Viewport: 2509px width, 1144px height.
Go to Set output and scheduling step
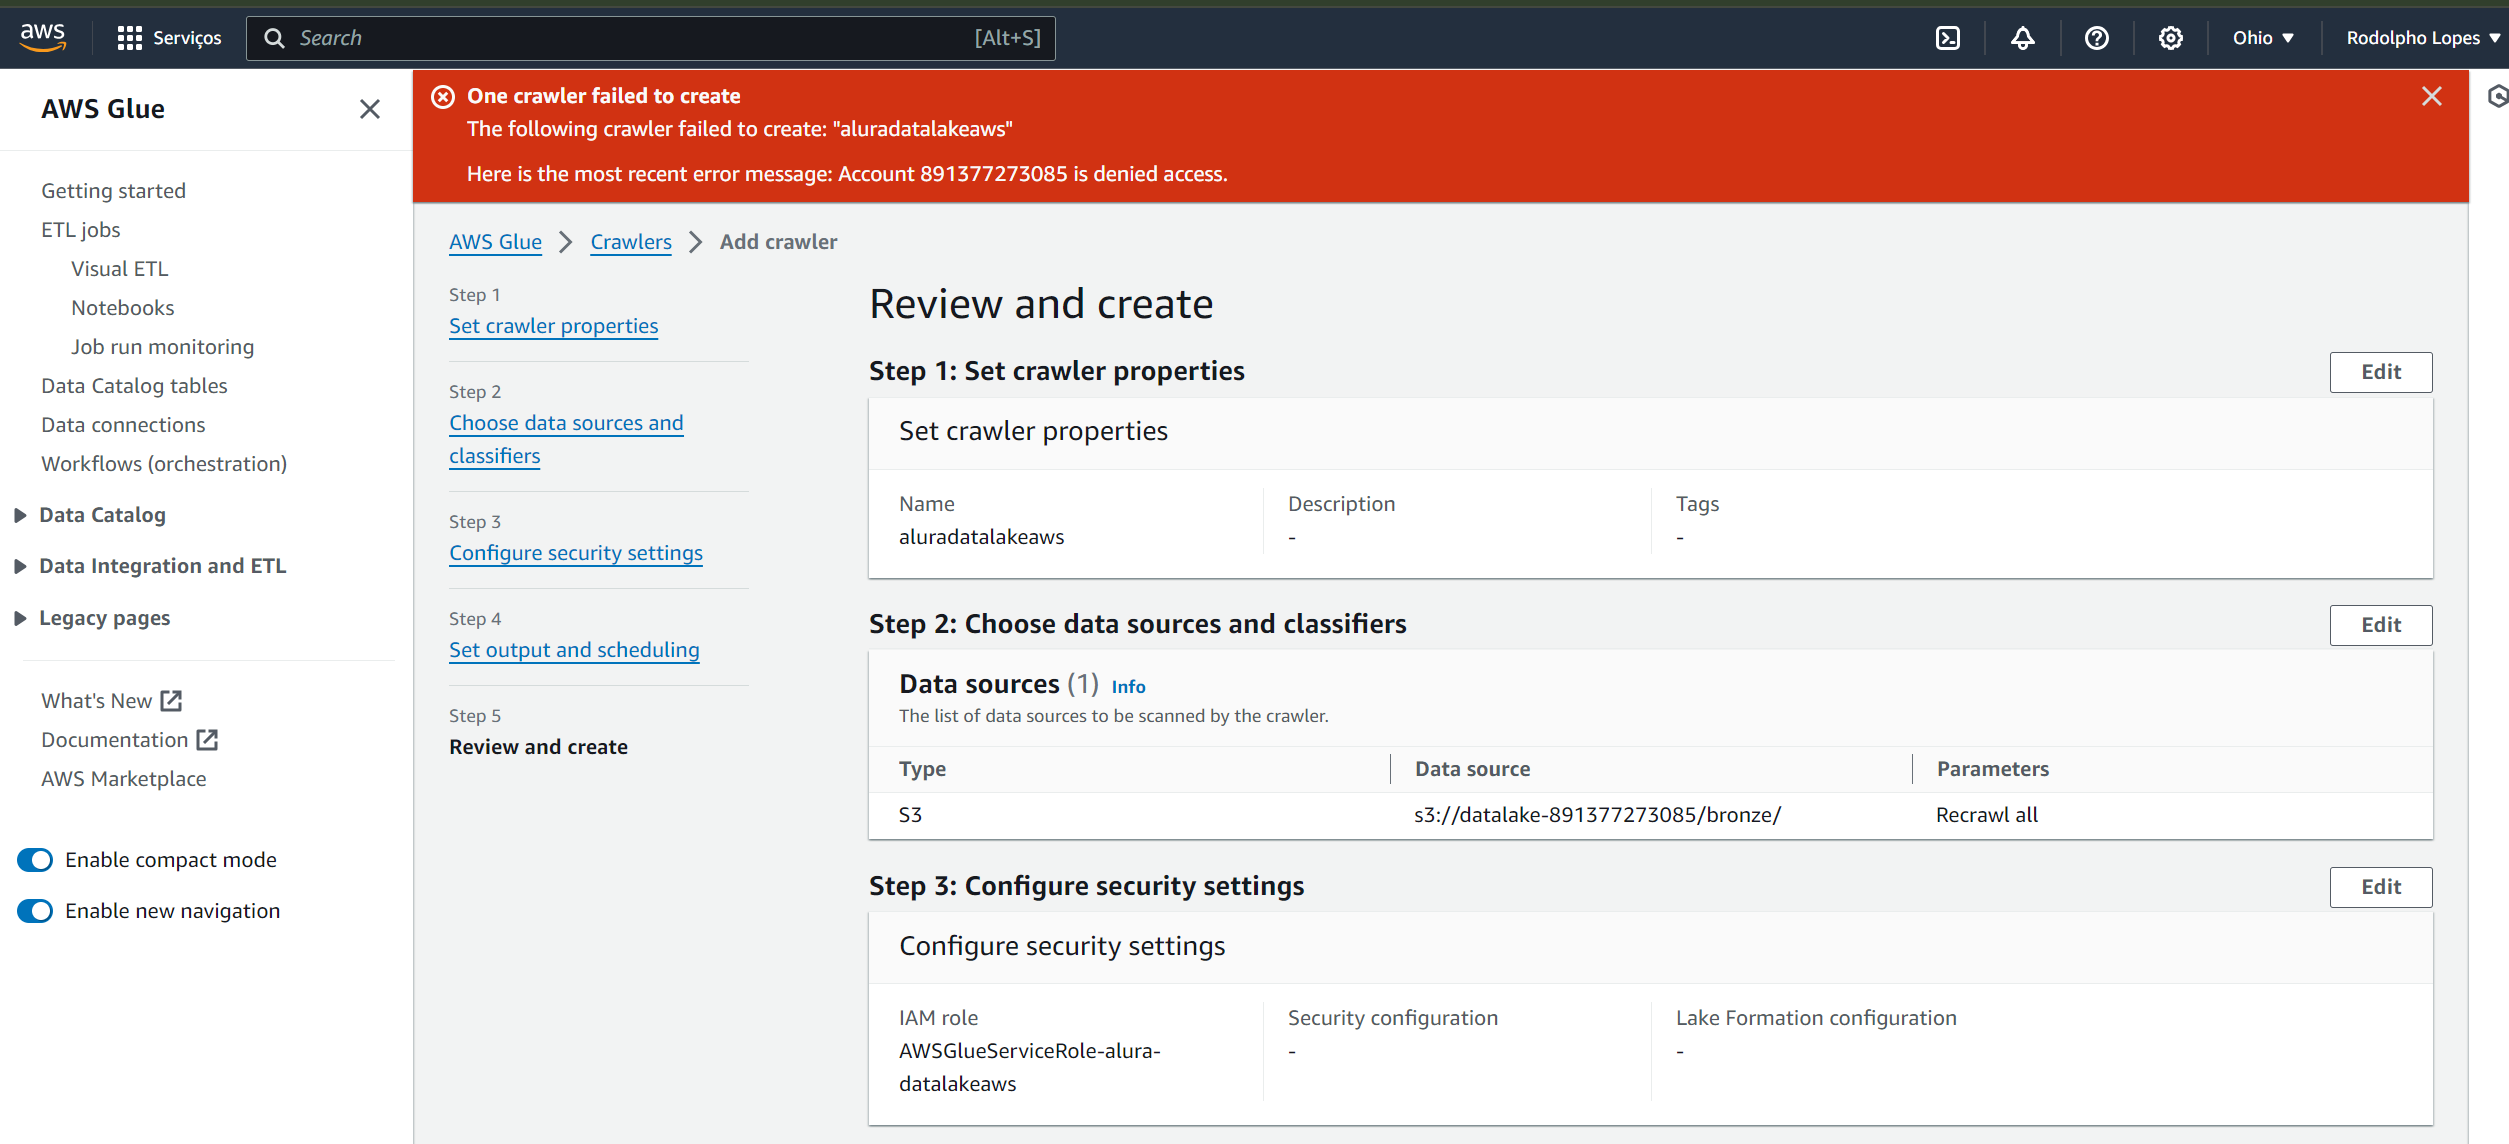(574, 650)
